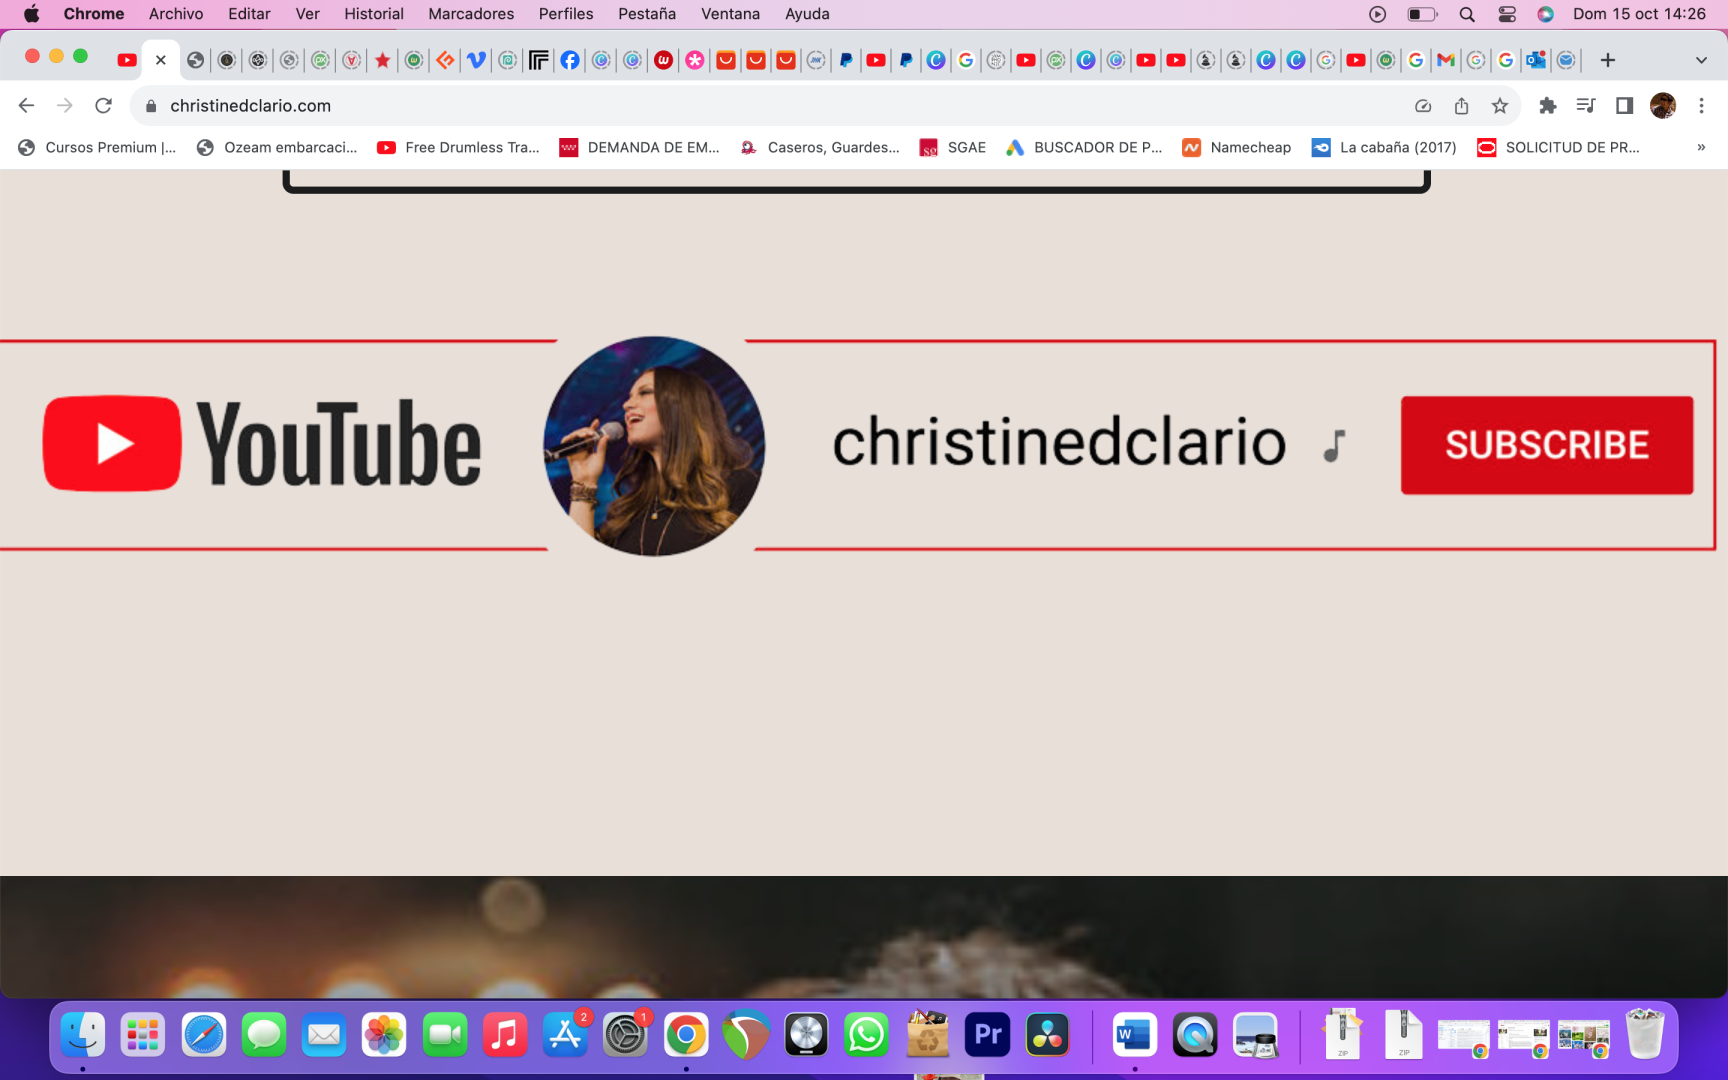Image resolution: width=1728 pixels, height=1080 pixels.
Task: Click the singer's circular profile photo
Action: click(654, 446)
